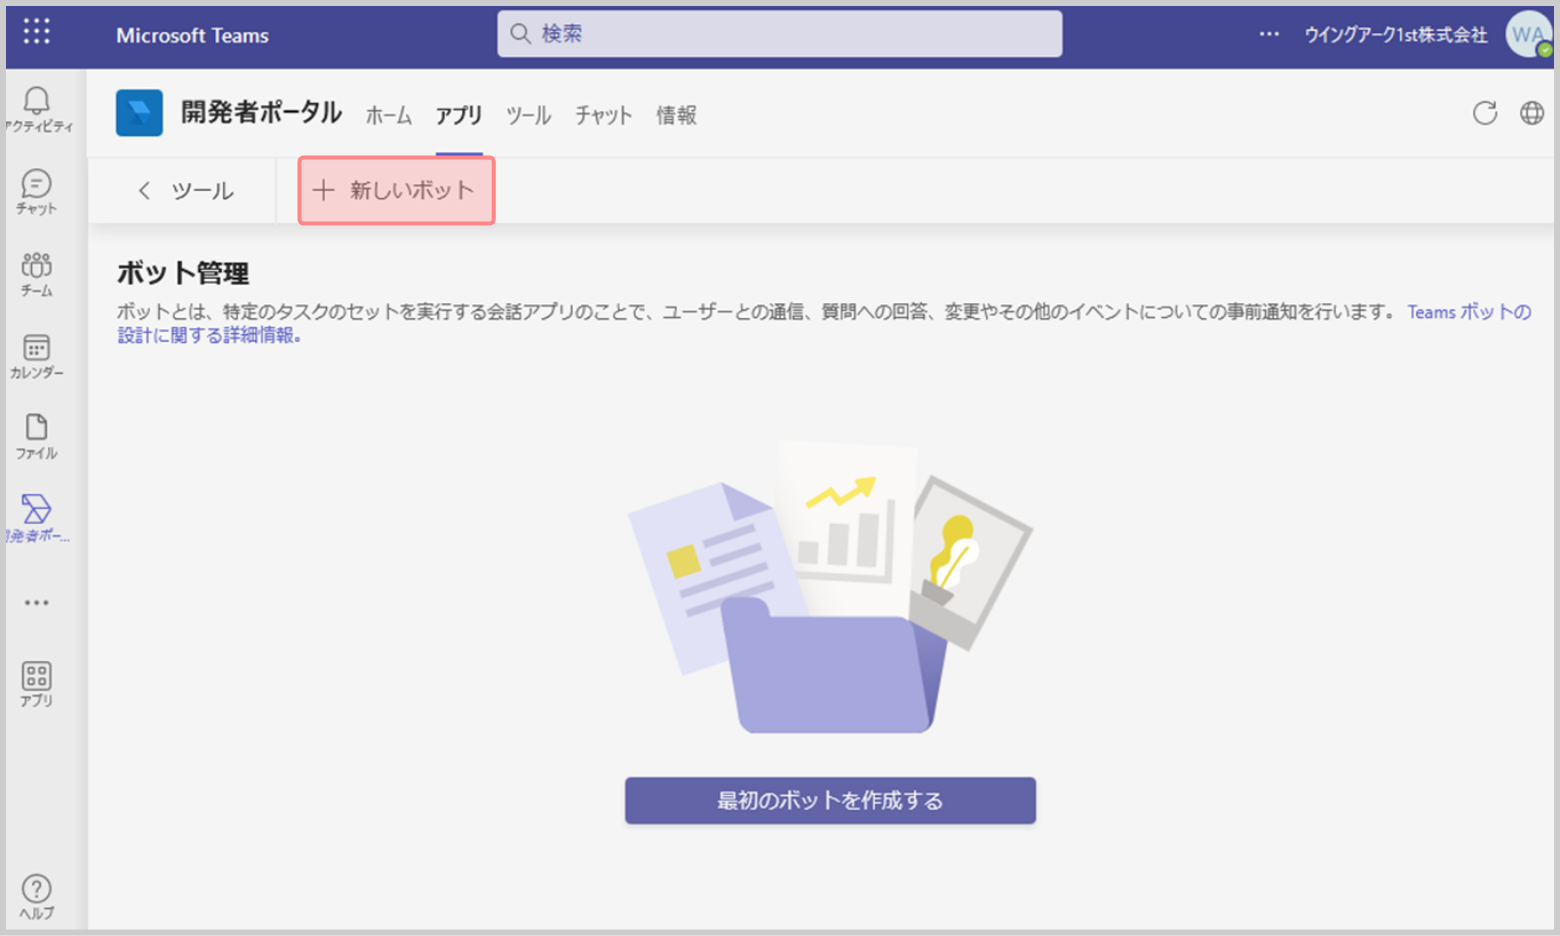Open Help (ヘルプ) in the sidebar
Screen dimensions: 1560x936
click(x=37, y=896)
